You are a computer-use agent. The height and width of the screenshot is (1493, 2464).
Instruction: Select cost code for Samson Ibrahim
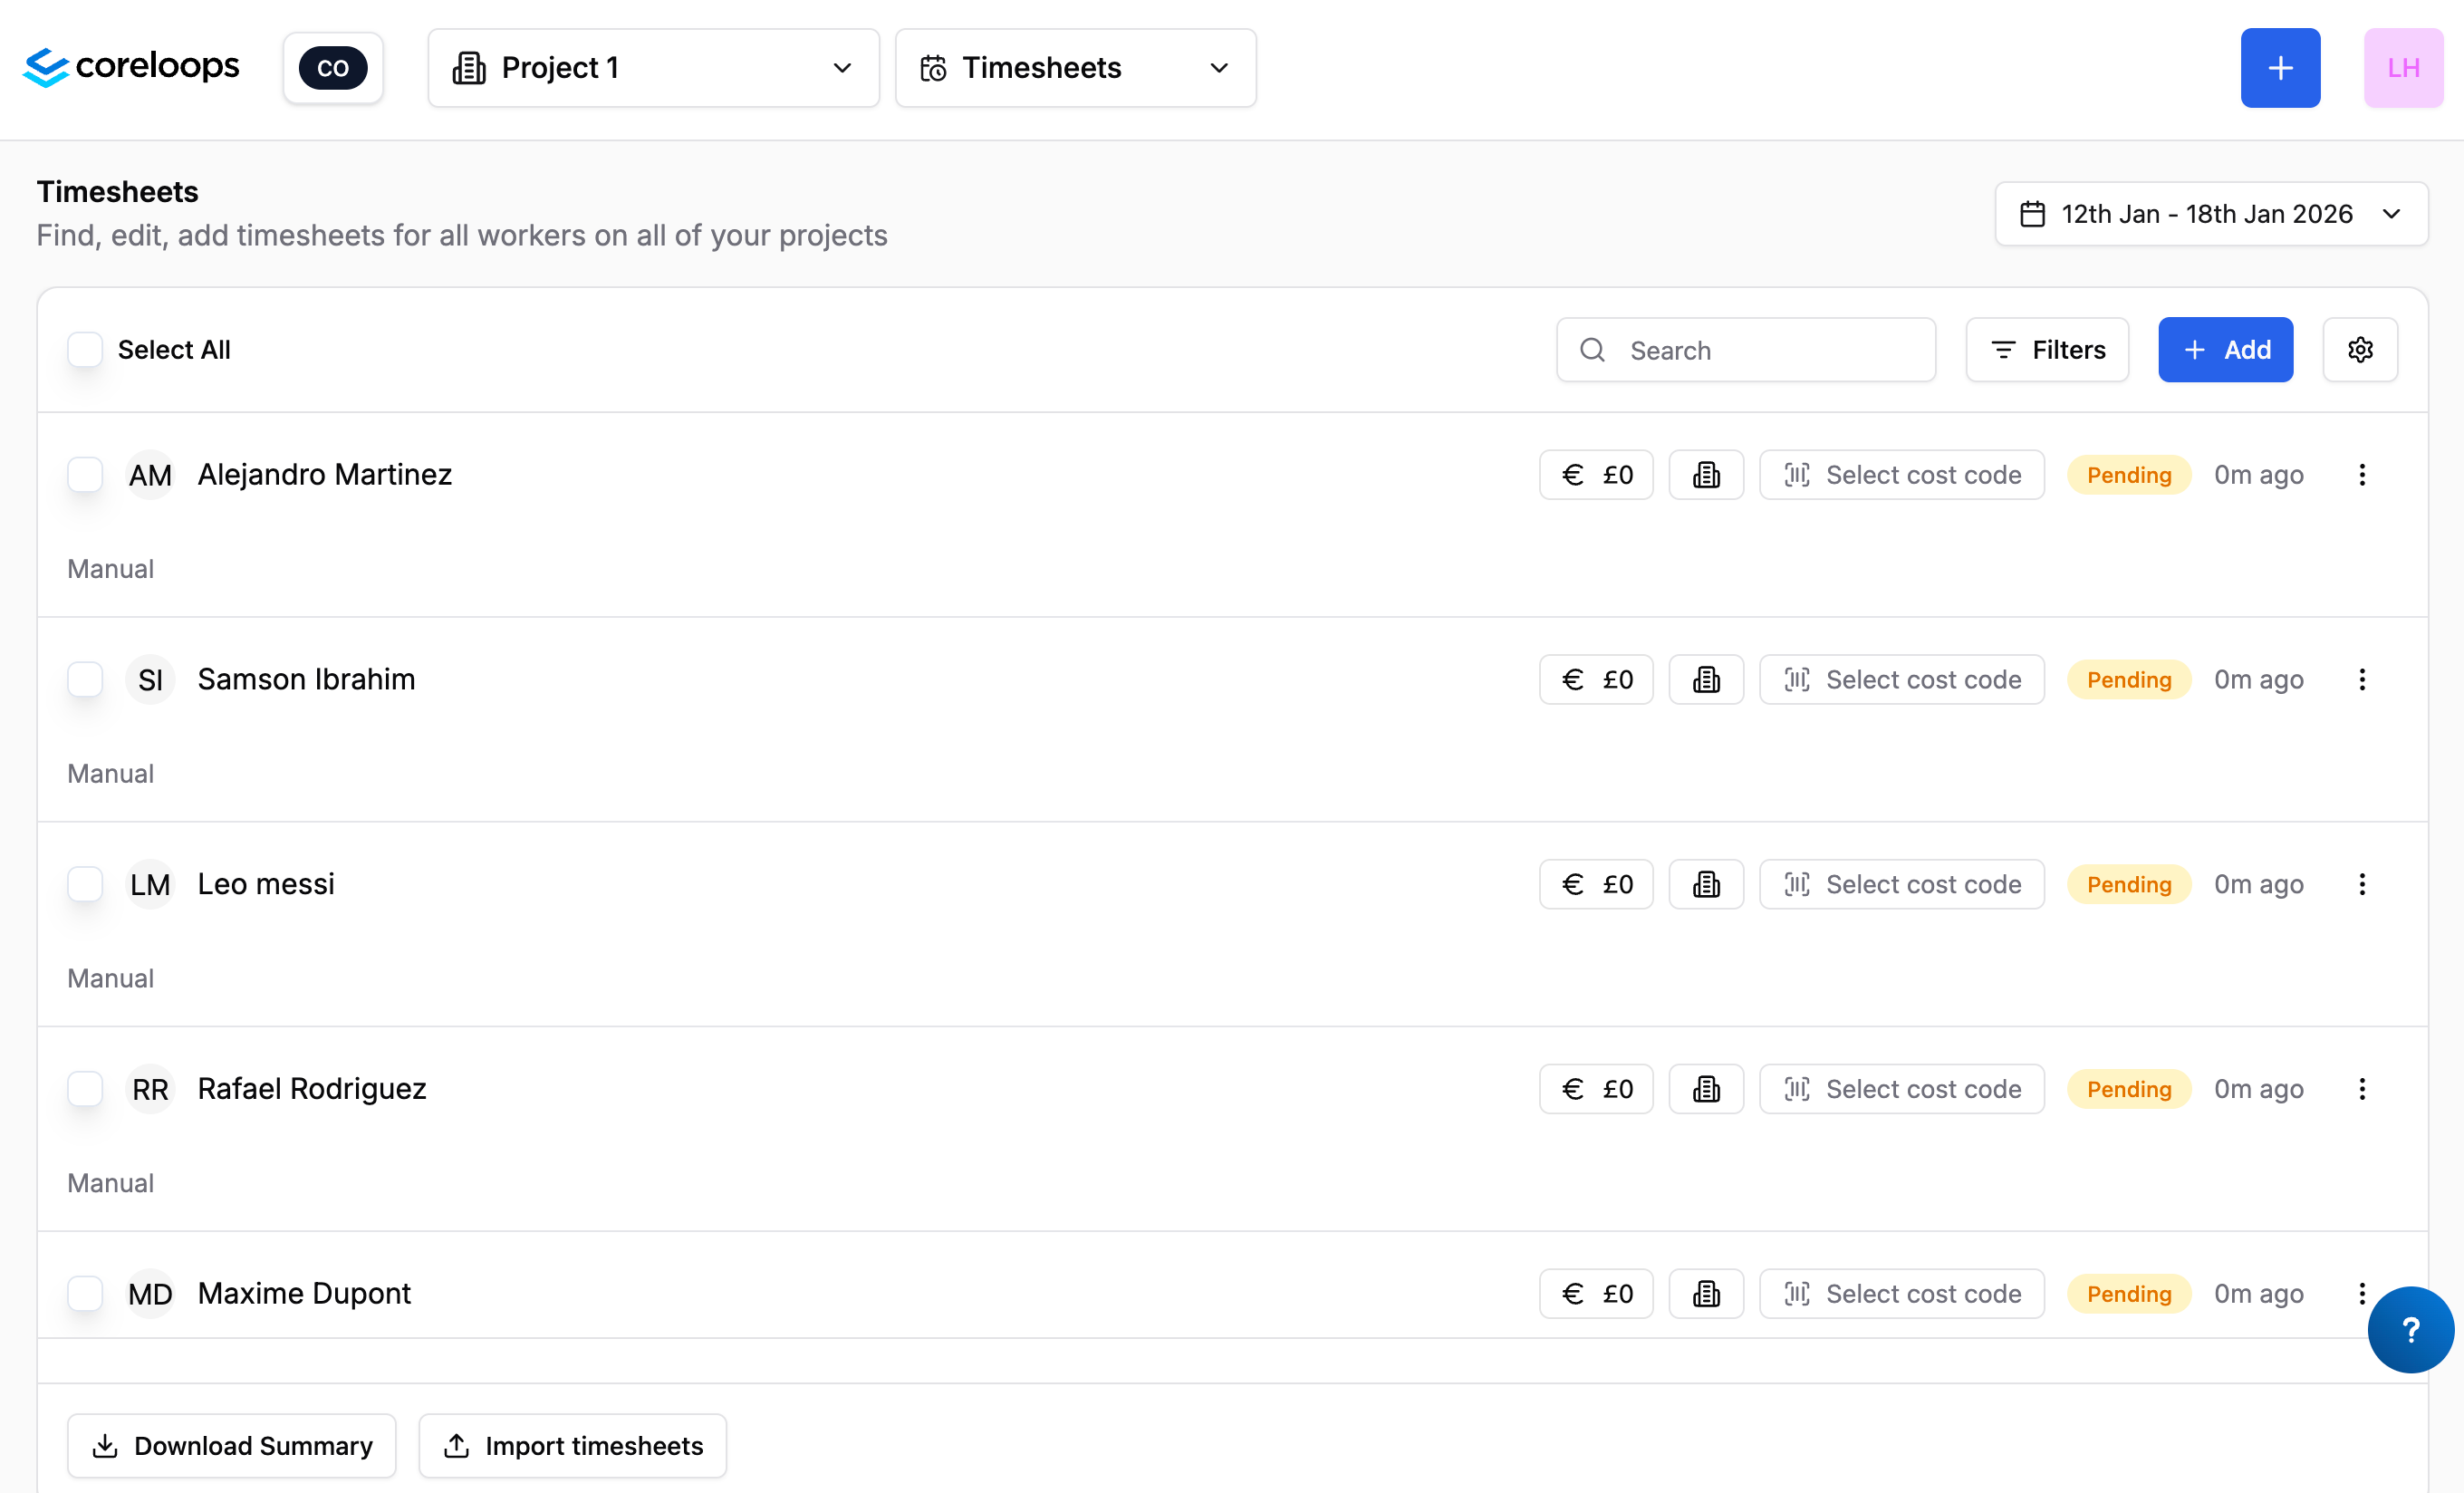click(x=1901, y=680)
